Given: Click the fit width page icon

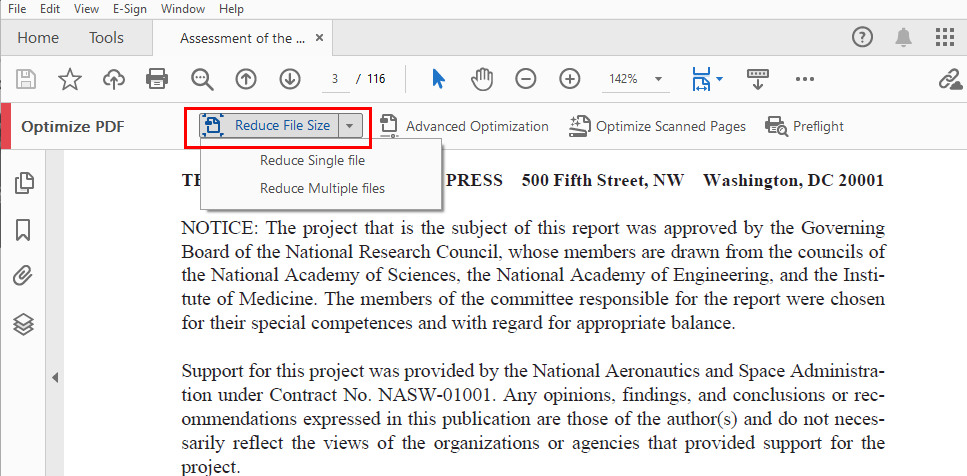Looking at the screenshot, I should tap(702, 79).
